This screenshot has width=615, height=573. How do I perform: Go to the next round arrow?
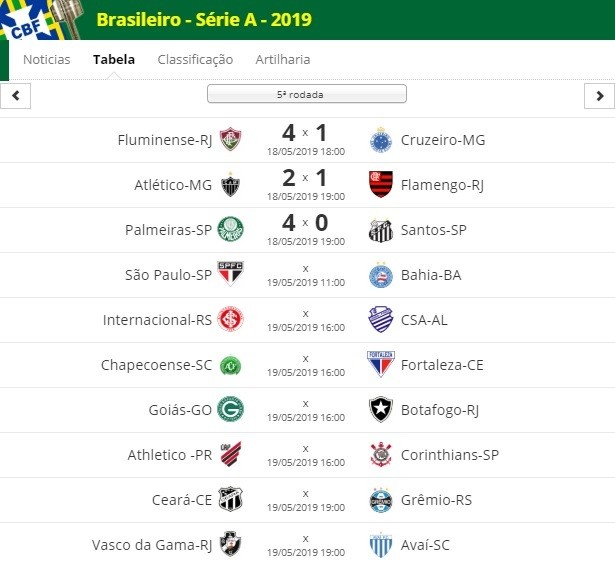[x=599, y=95]
